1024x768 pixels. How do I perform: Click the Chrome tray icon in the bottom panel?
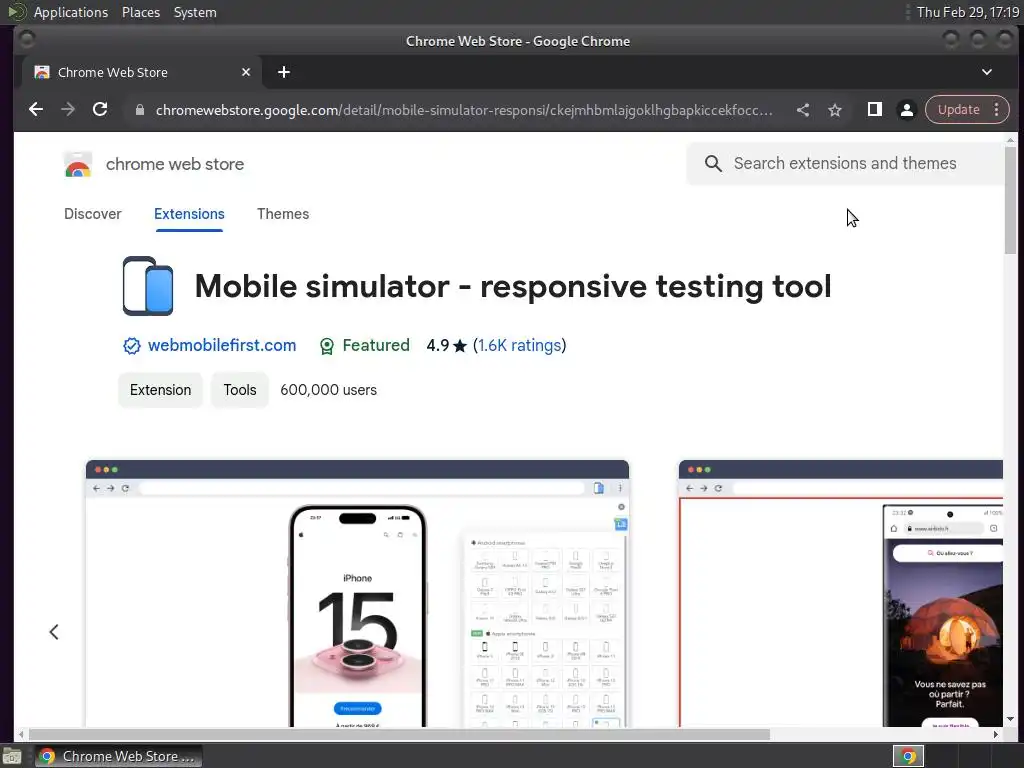click(x=908, y=756)
